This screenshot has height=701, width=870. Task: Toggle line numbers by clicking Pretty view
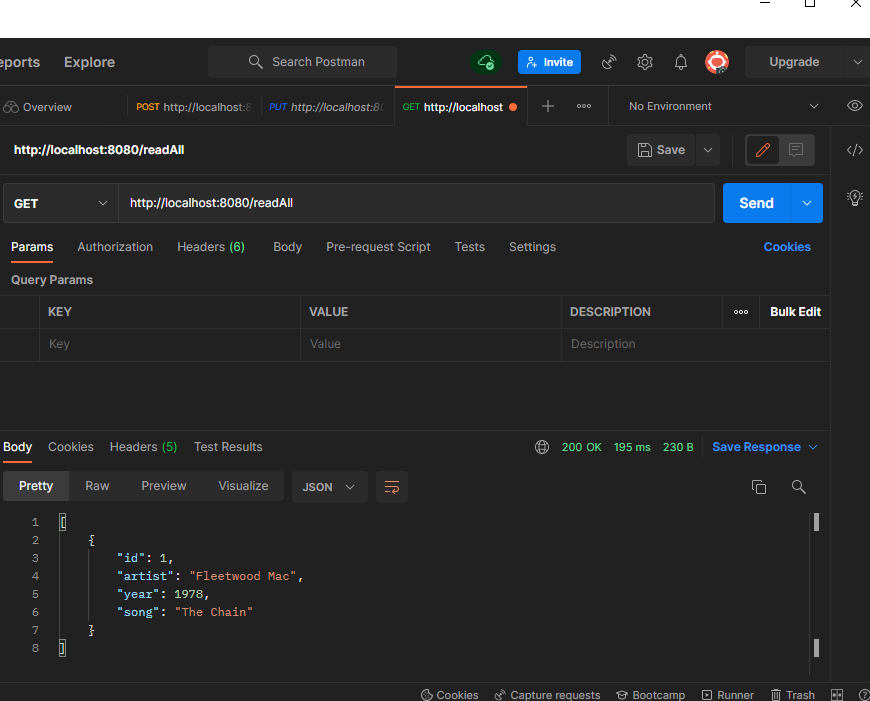tap(36, 486)
